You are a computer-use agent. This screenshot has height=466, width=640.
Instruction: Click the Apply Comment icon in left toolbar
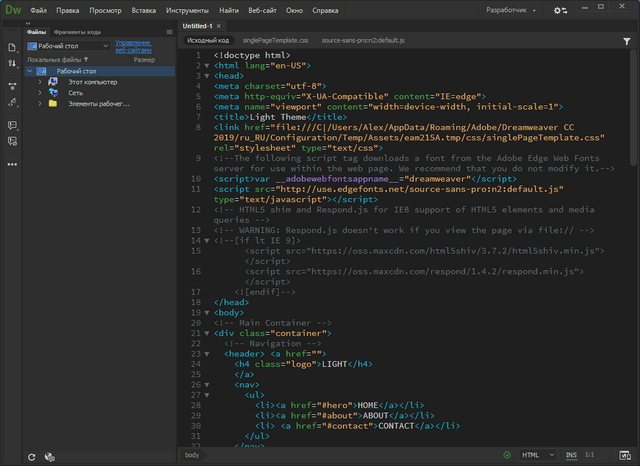(12, 126)
